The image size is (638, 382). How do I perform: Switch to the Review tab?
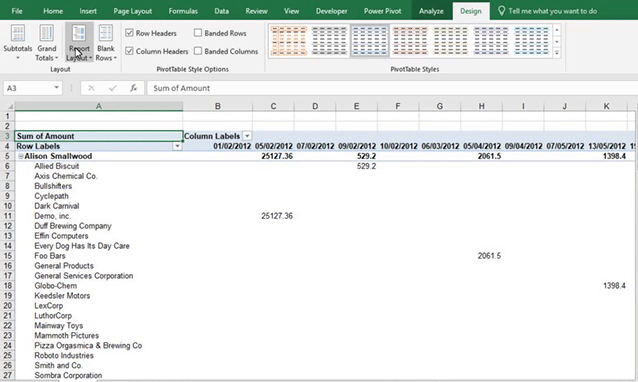(256, 11)
